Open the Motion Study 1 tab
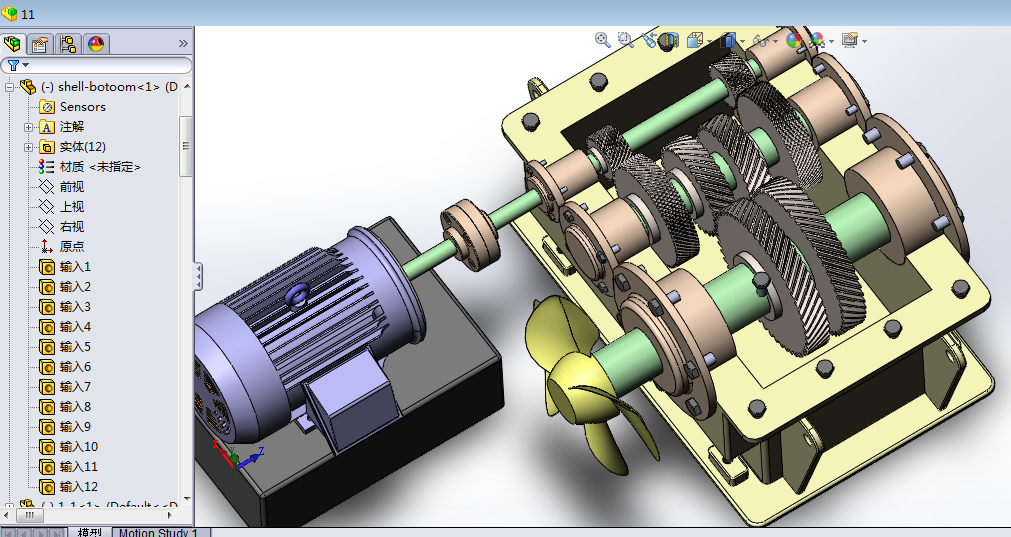This screenshot has width=1011, height=537. pos(159,532)
